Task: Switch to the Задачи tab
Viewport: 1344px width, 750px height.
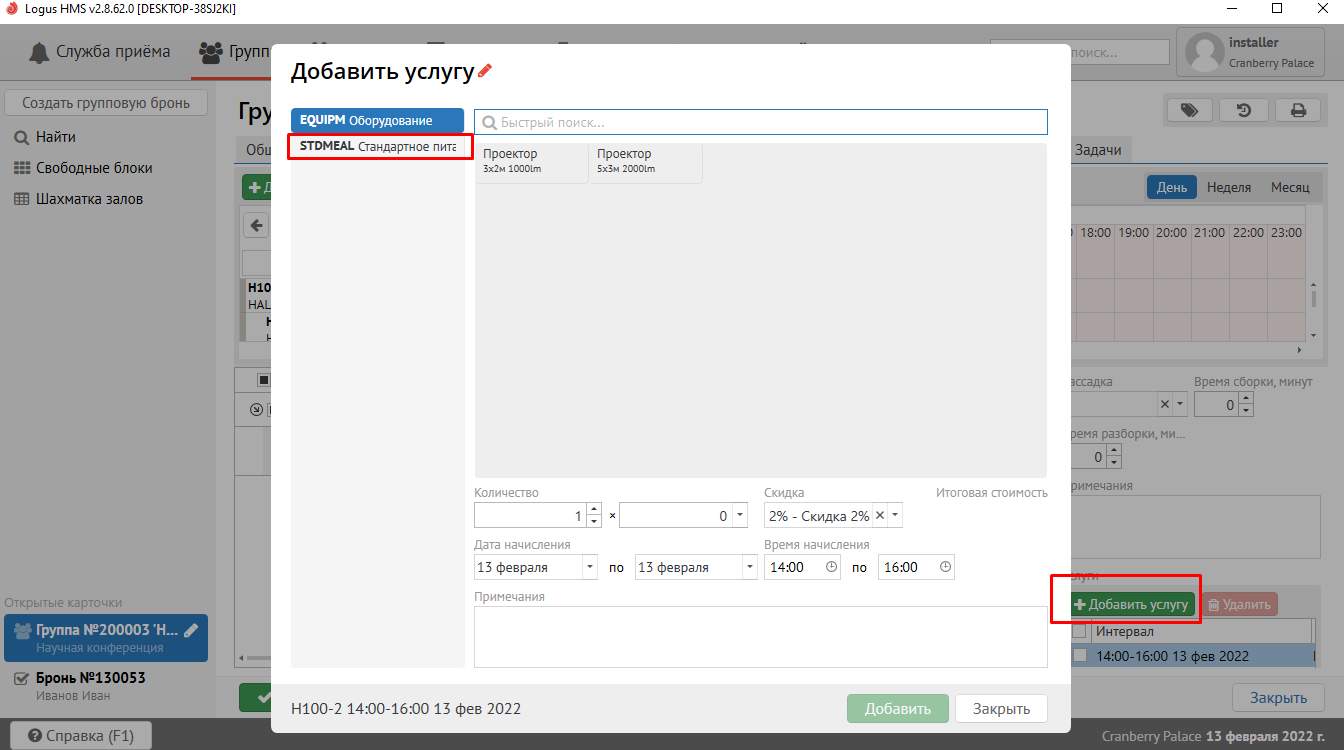Action: (1098, 150)
